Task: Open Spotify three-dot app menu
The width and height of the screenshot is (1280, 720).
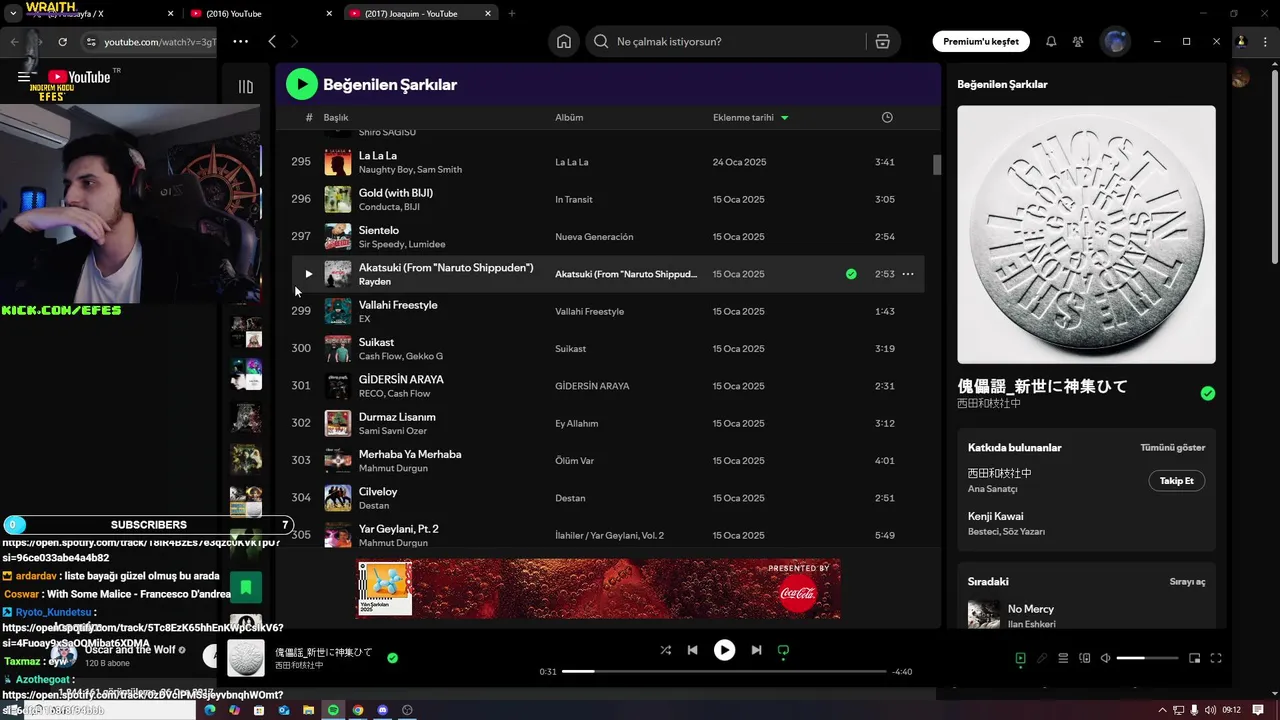Action: (x=240, y=41)
